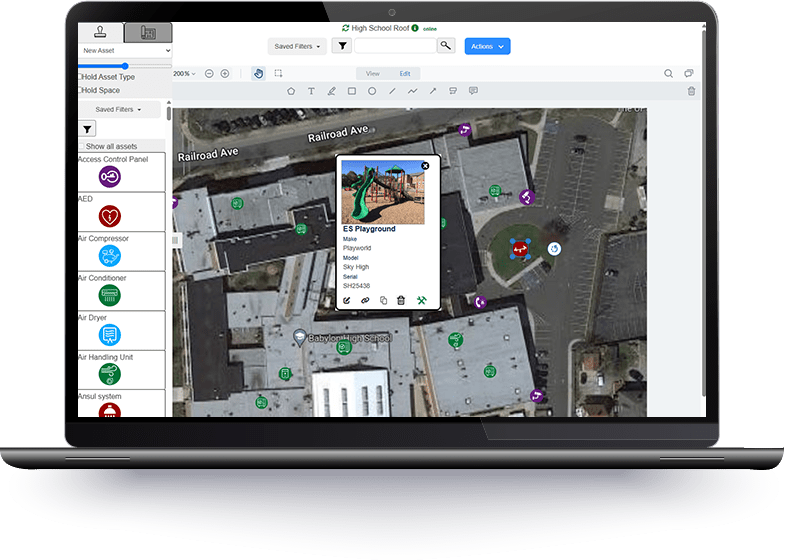Image resolution: width=785 pixels, height=560 pixels.
Task: Switch to the Edit tab
Action: (405, 73)
